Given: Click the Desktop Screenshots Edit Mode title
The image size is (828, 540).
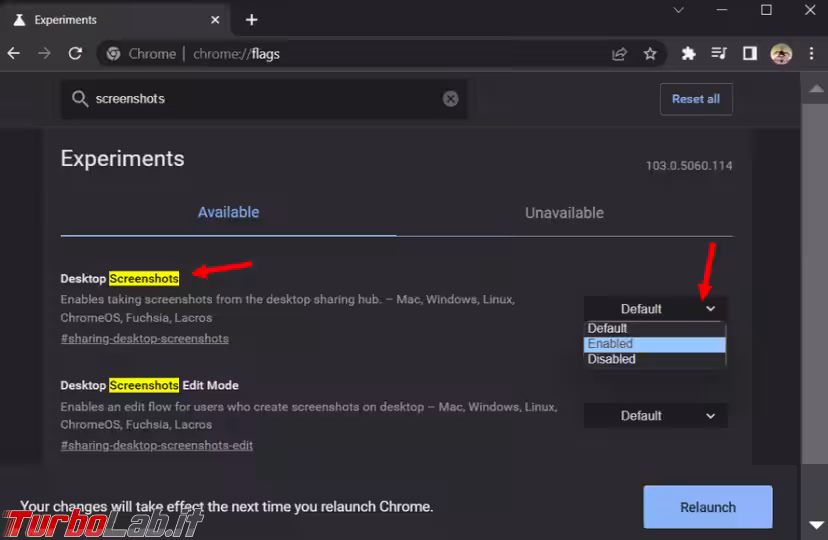Looking at the screenshot, I should [149, 385].
